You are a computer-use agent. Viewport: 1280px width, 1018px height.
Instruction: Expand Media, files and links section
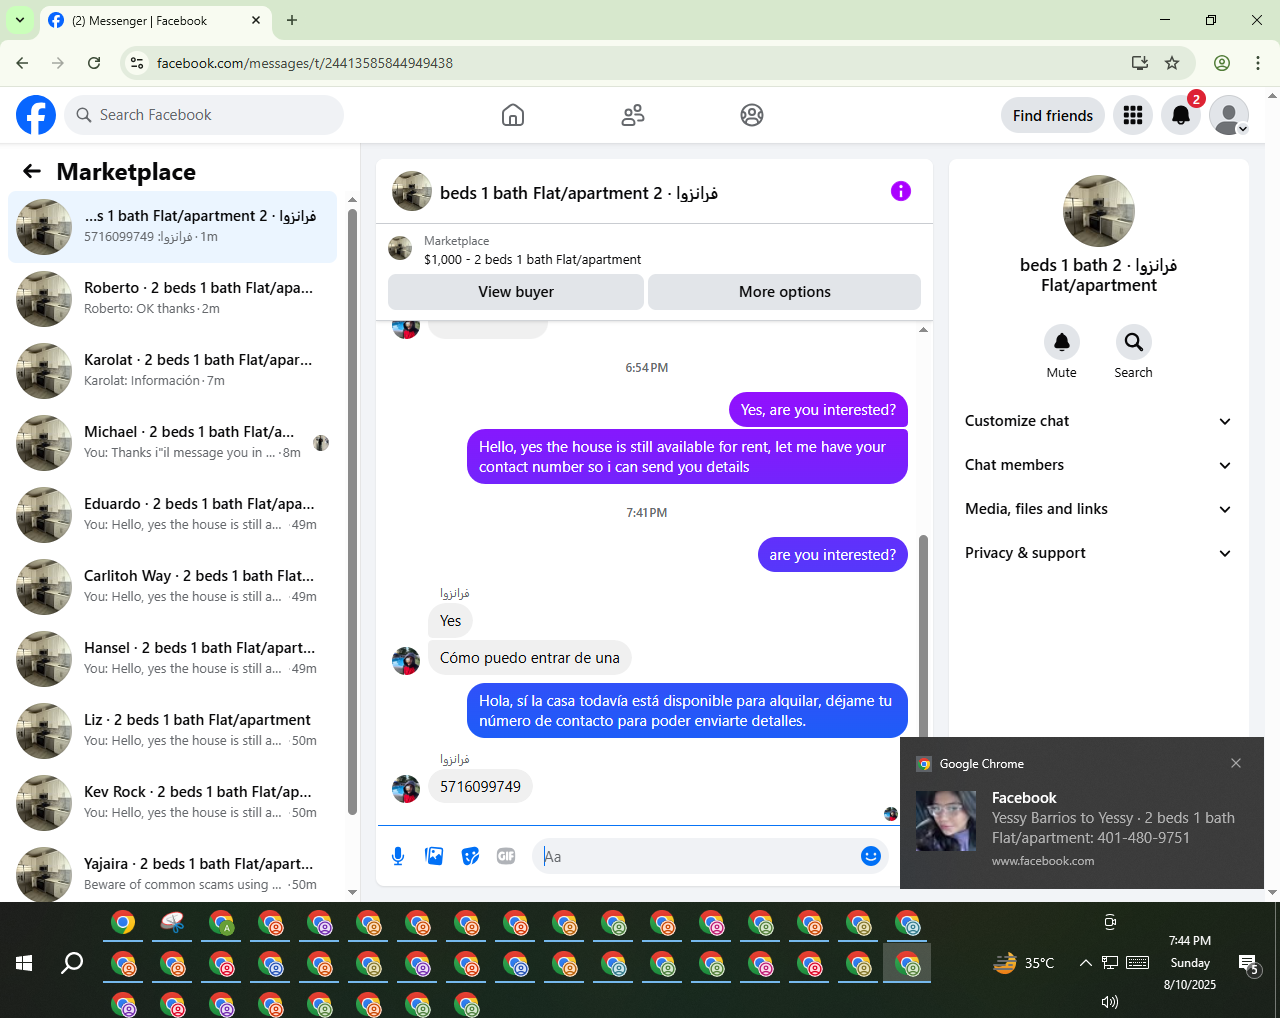click(1098, 509)
